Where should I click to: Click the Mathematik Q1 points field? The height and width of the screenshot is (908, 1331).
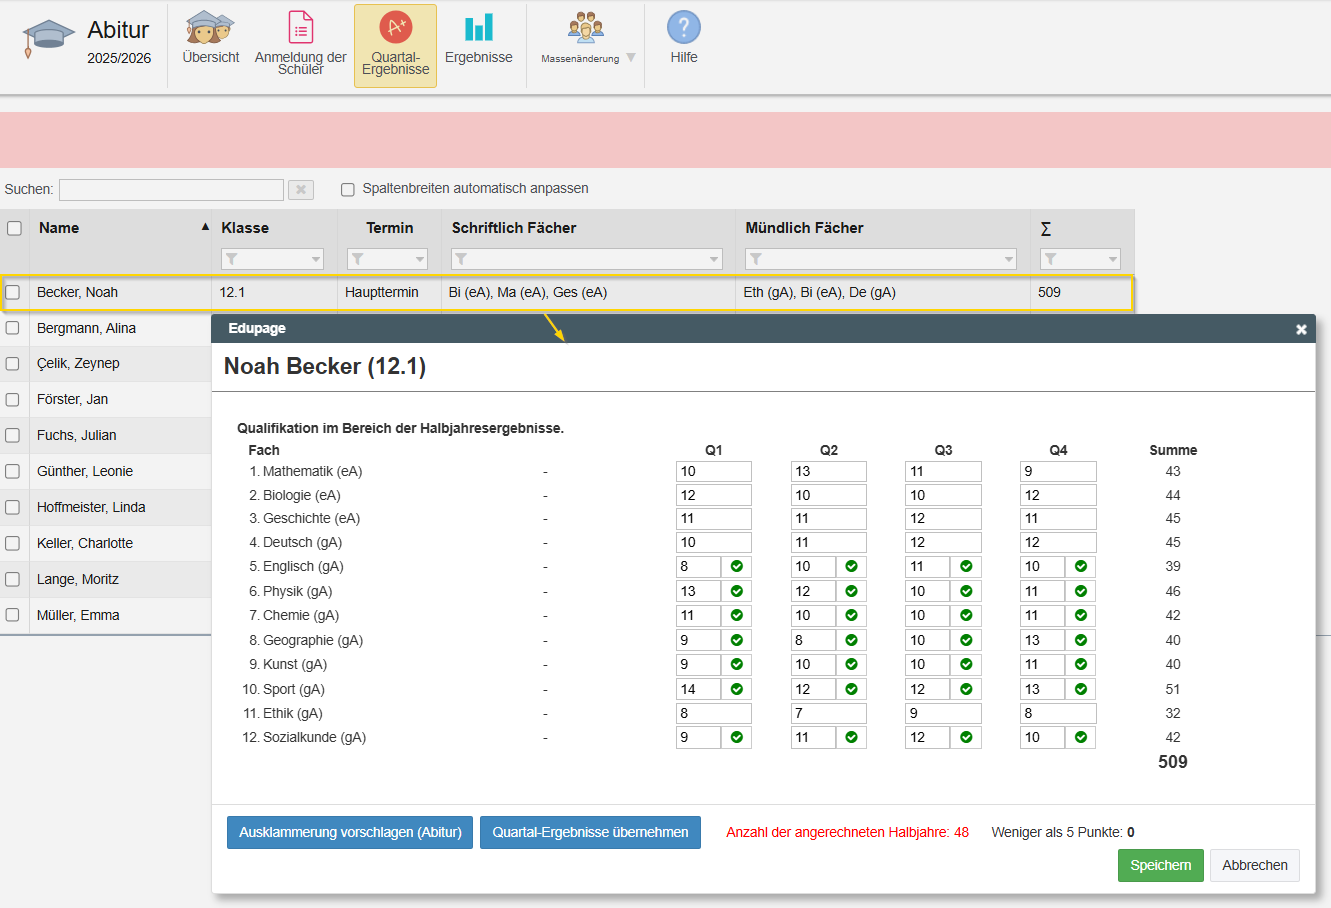pyautogui.click(x=713, y=472)
